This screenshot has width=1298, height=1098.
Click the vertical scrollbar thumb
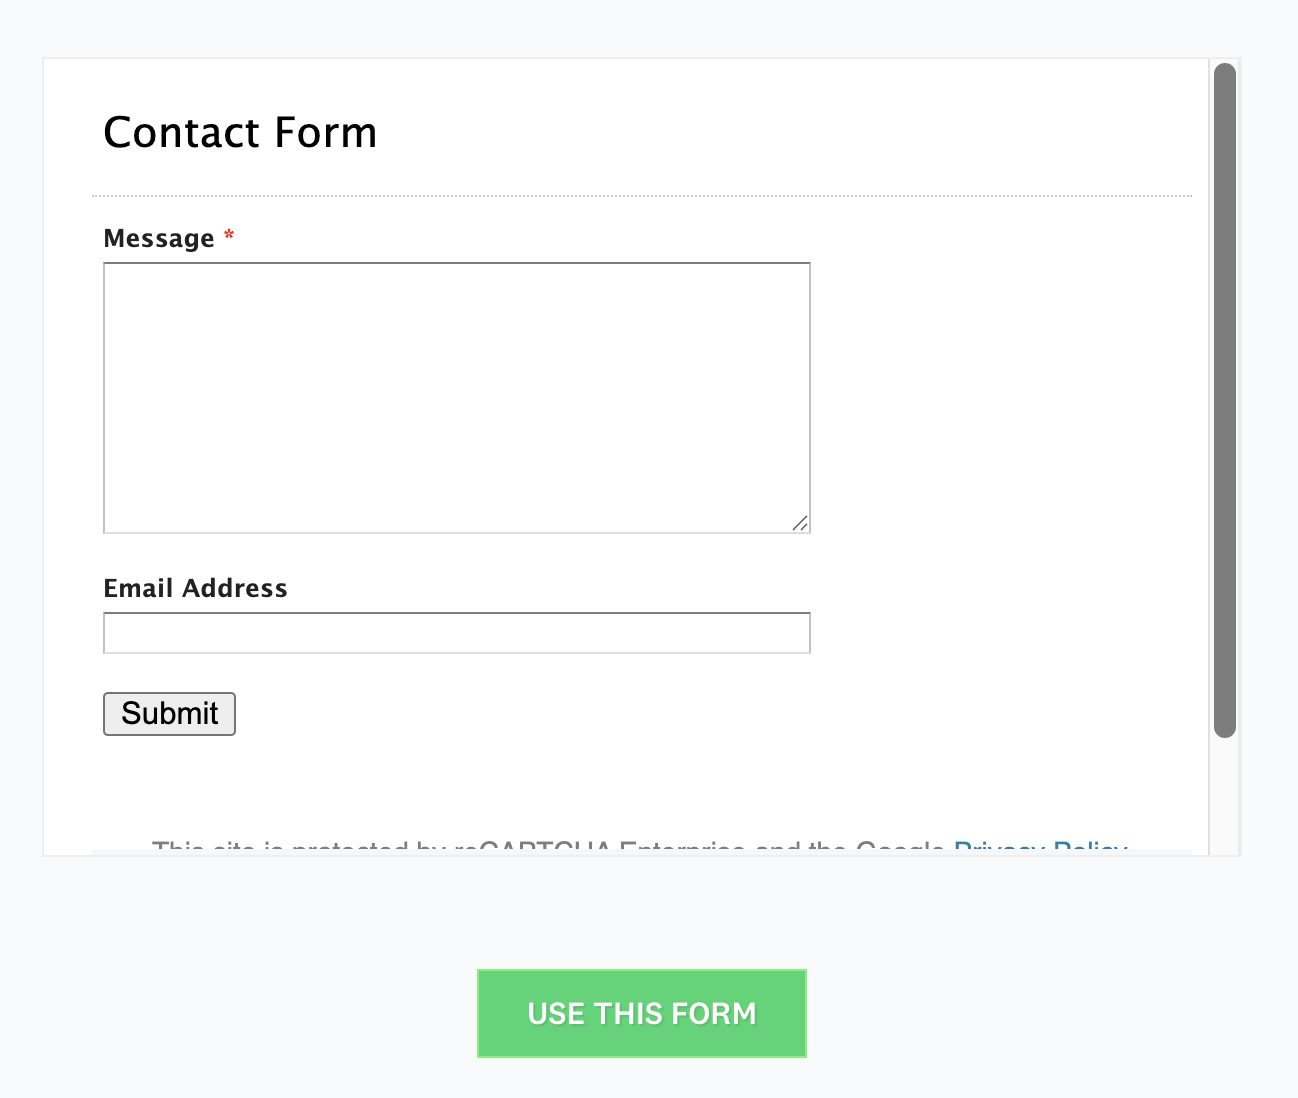1224,400
